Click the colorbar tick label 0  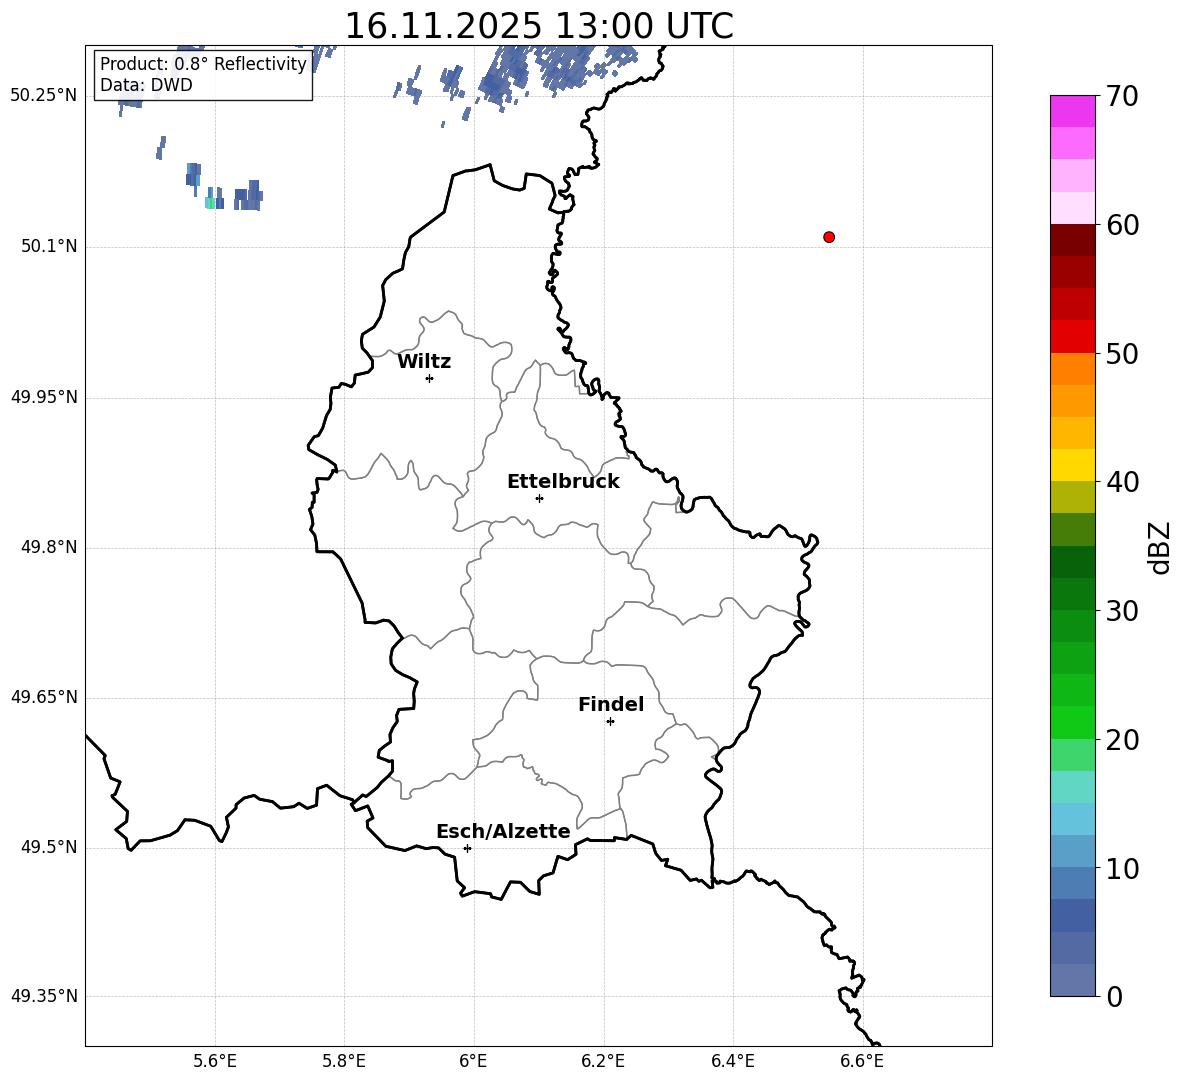click(1115, 996)
